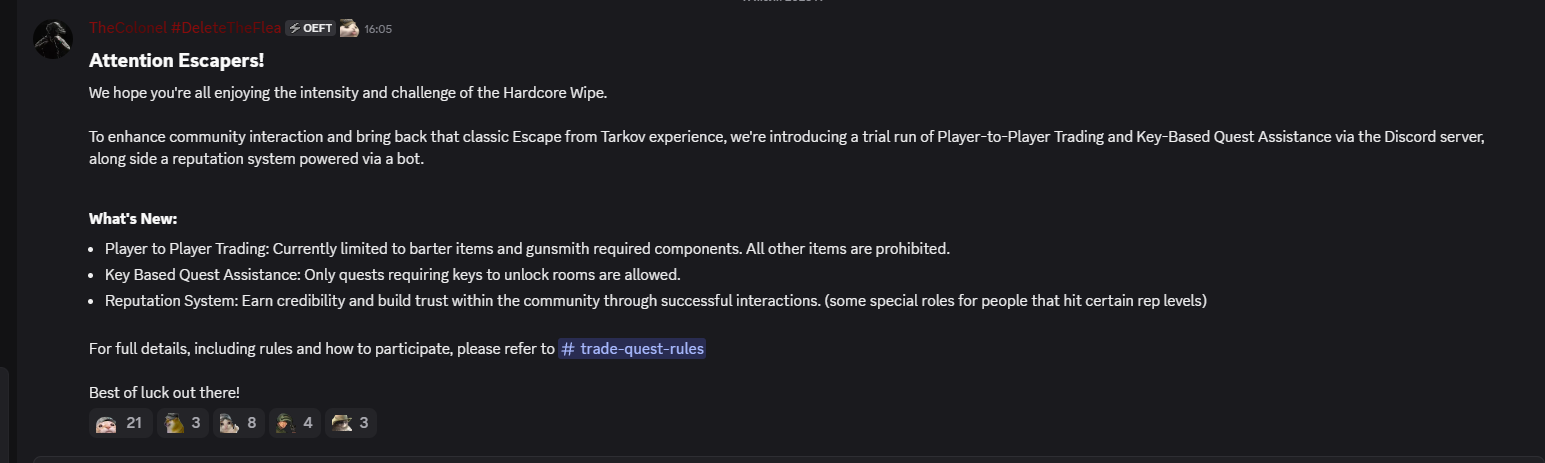This screenshot has height=463, width=1545.
Task: Click the role icon beside OEFT tag
Action: [349, 28]
